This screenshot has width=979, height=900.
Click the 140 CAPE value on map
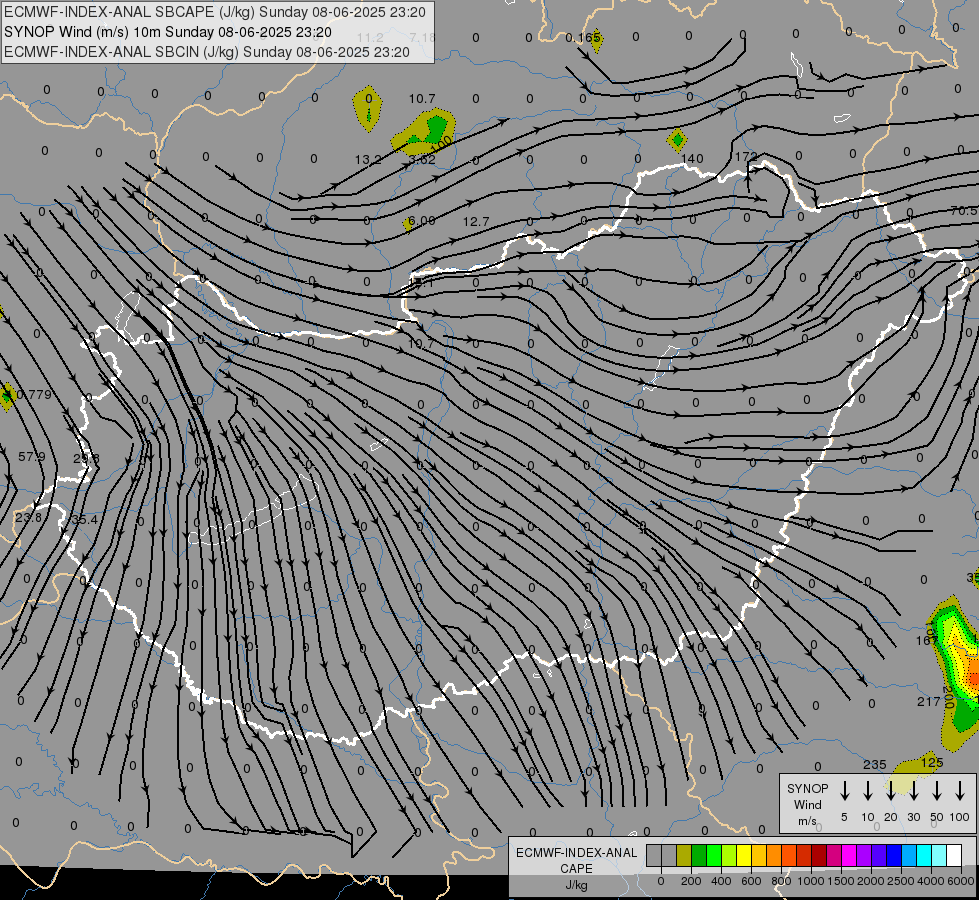(692, 159)
